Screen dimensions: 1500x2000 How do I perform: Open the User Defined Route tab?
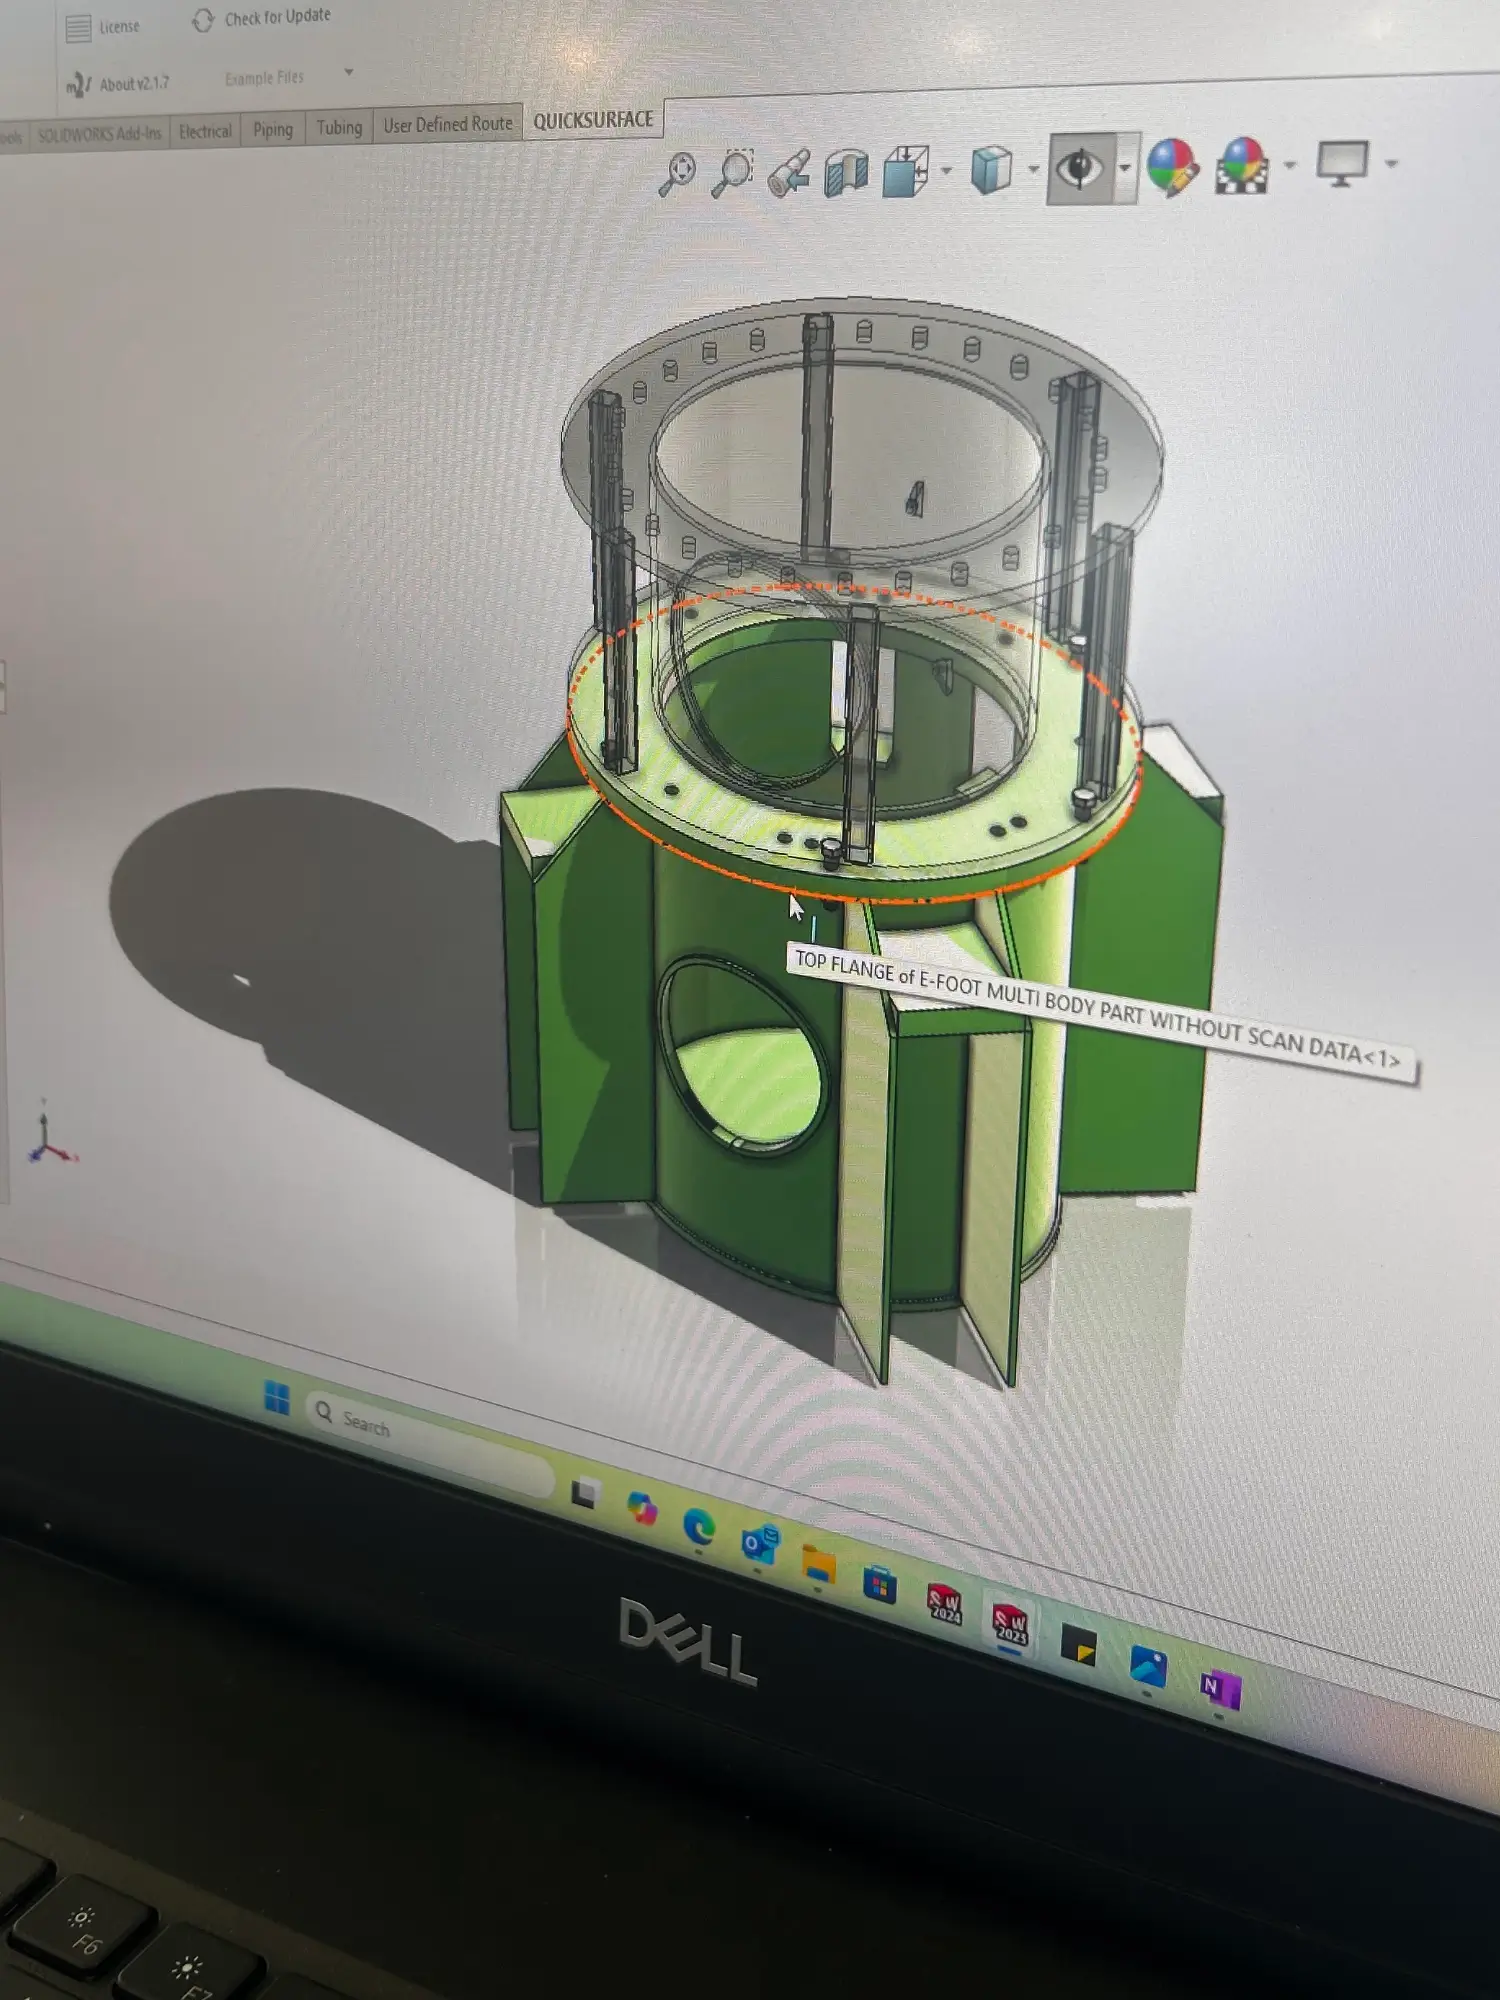tap(447, 124)
